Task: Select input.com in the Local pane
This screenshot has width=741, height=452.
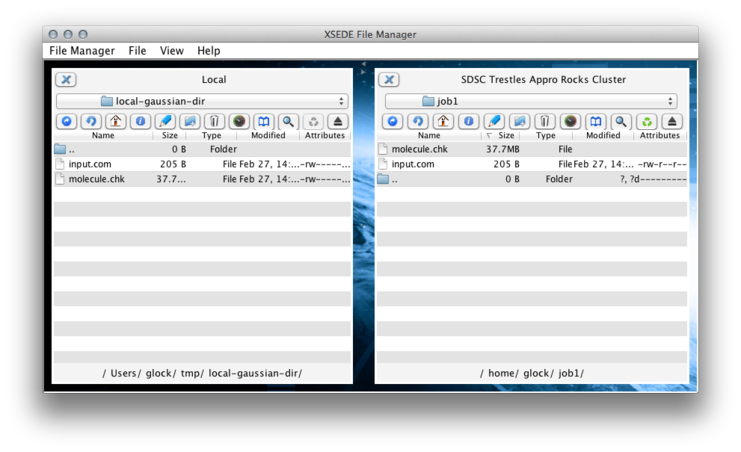Action: tap(202, 164)
